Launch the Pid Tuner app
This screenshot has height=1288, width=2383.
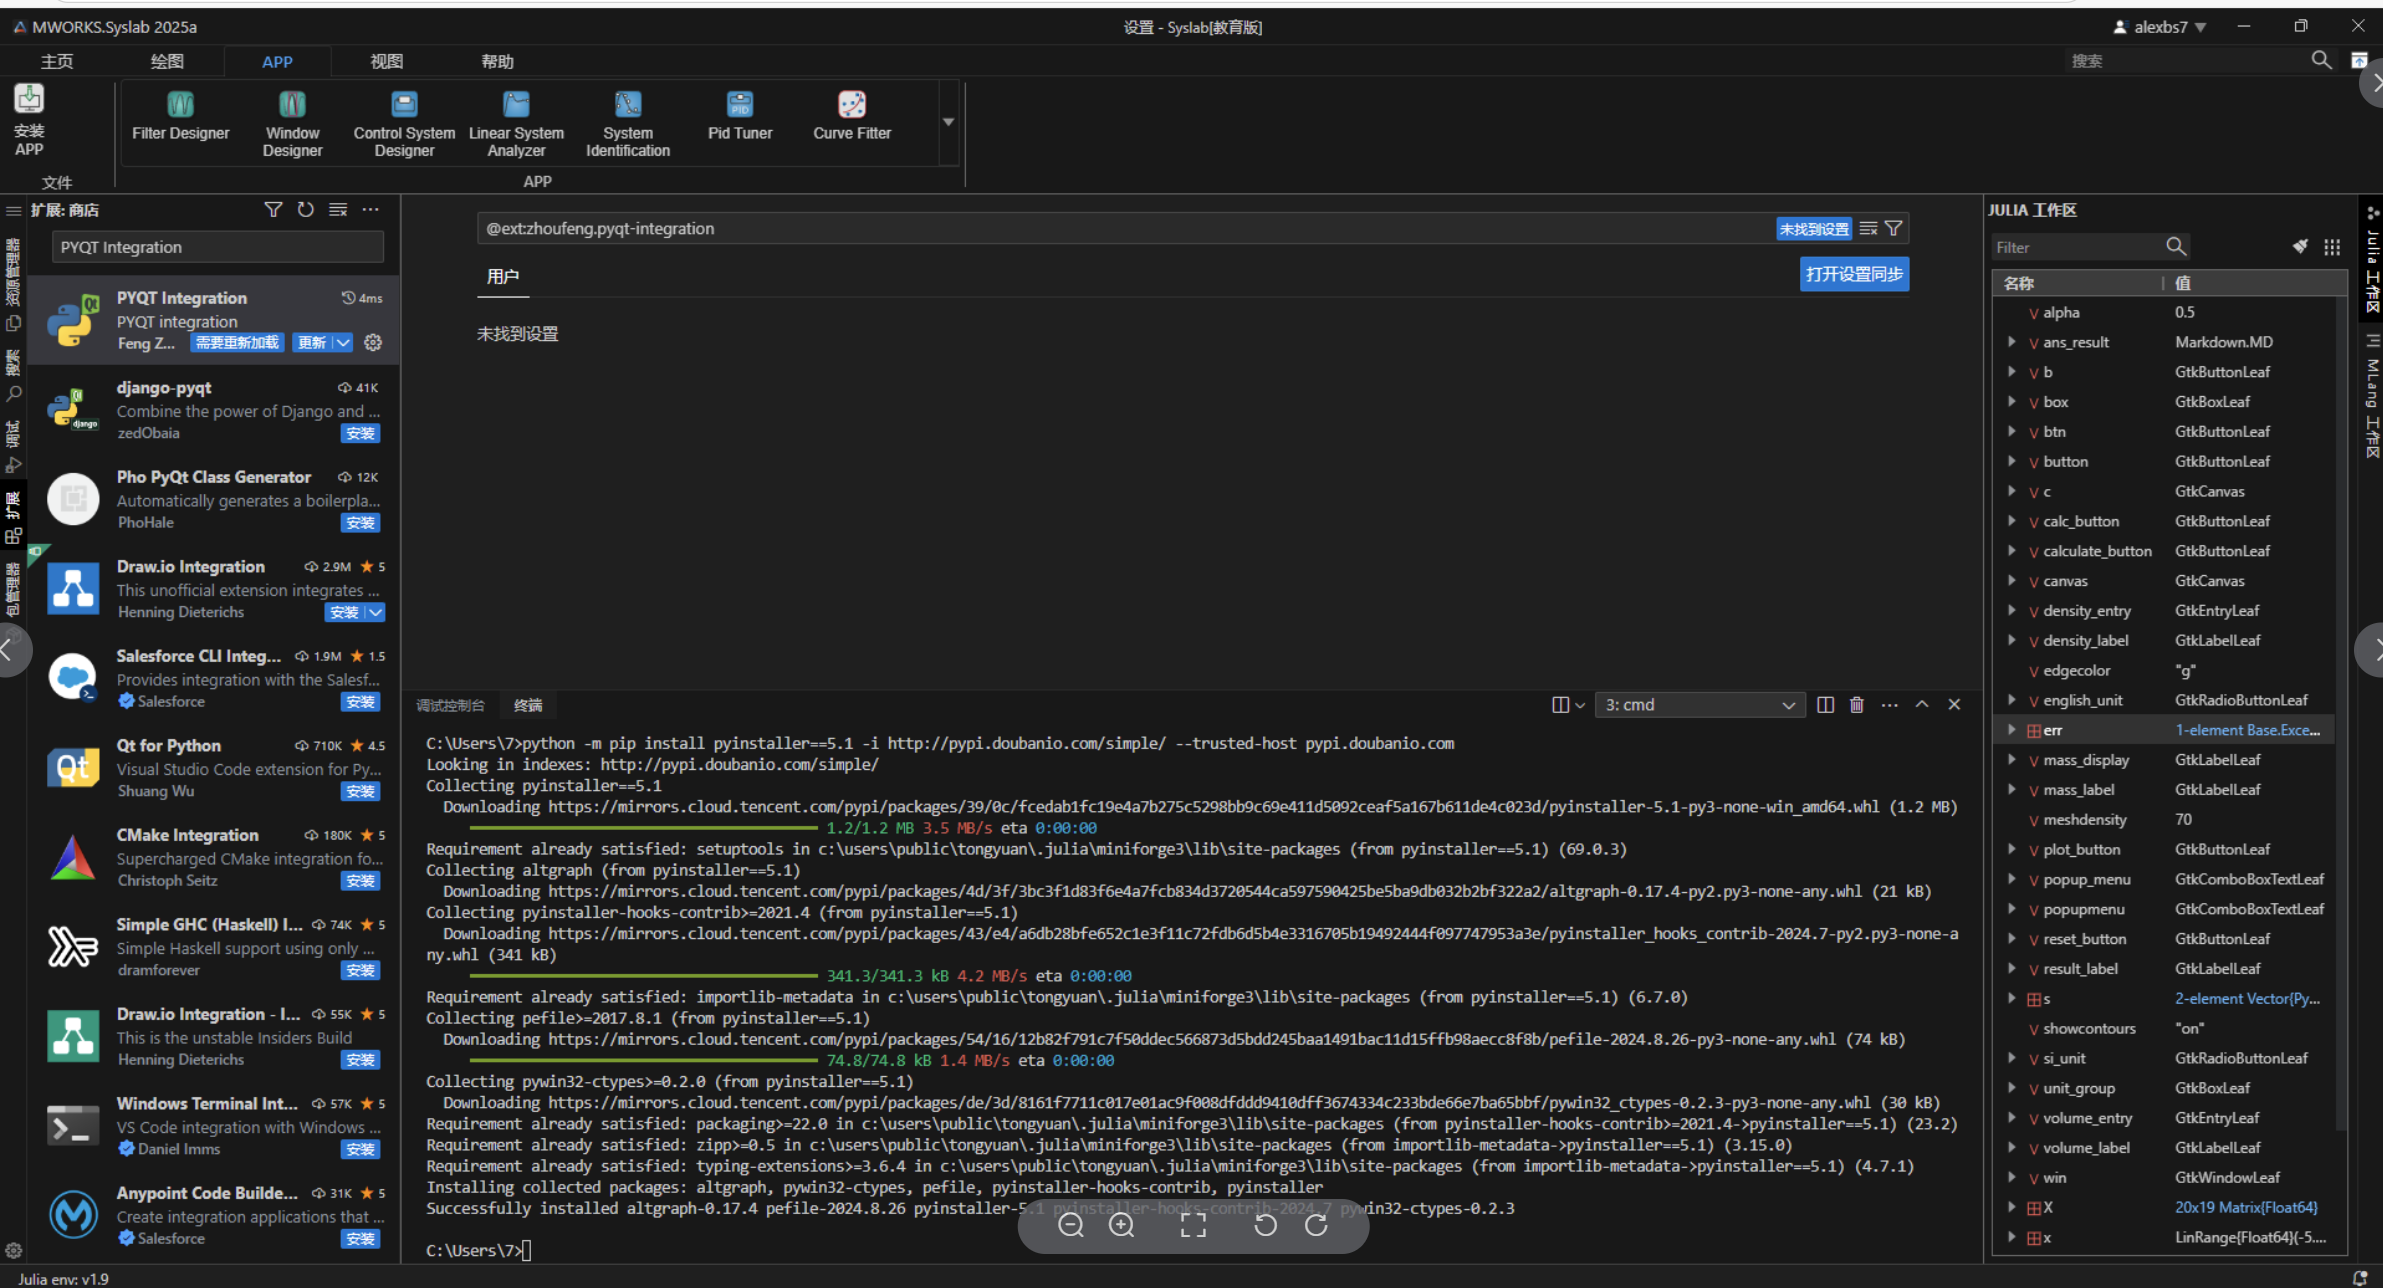740,116
